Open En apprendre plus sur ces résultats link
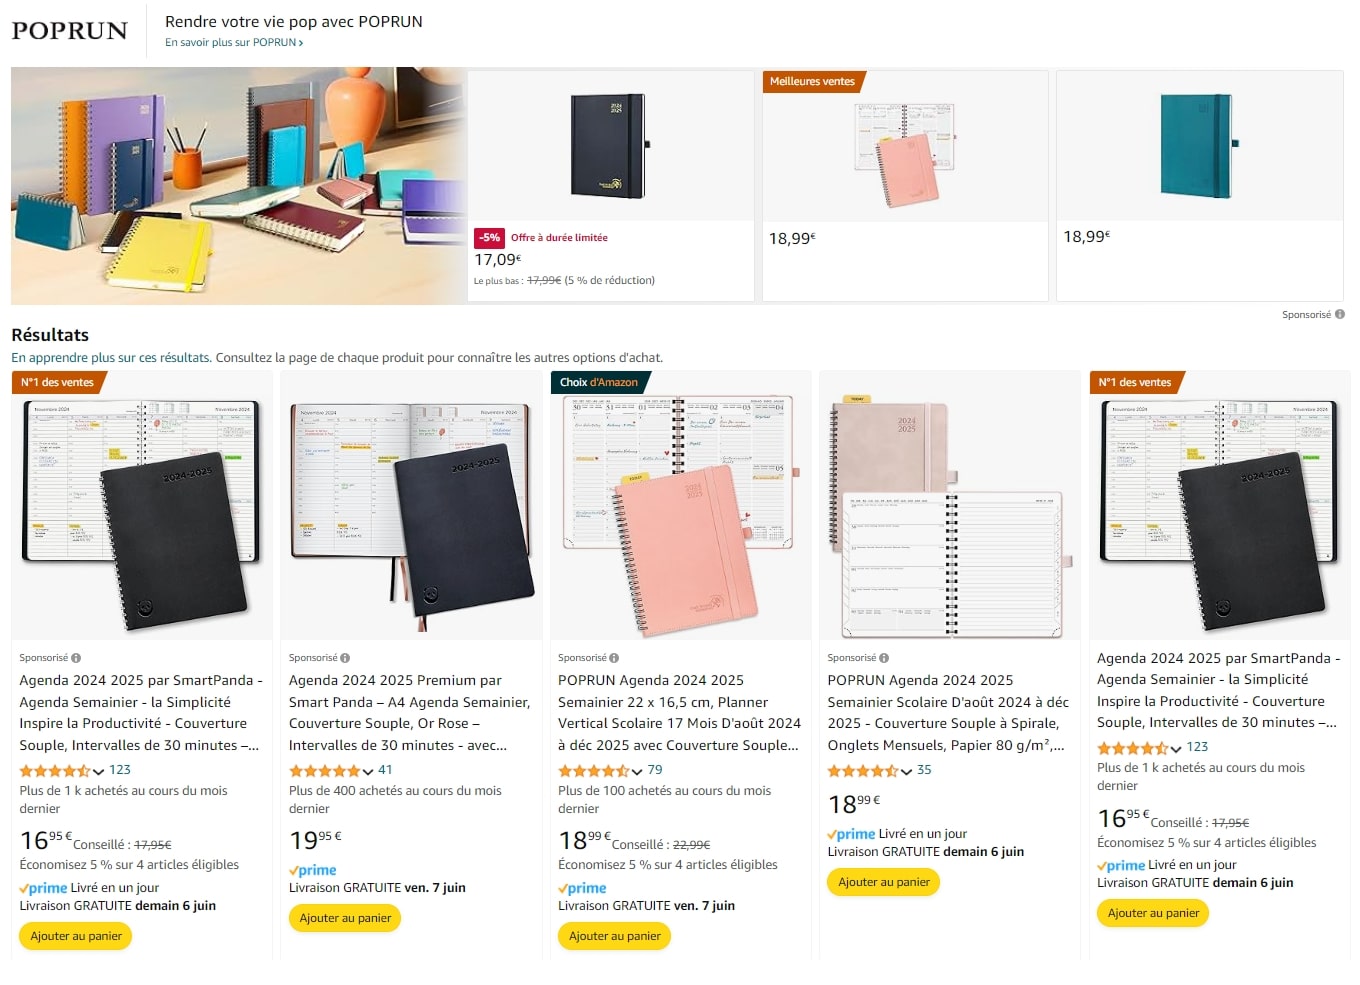This screenshot has width=1360, height=985. tap(111, 357)
